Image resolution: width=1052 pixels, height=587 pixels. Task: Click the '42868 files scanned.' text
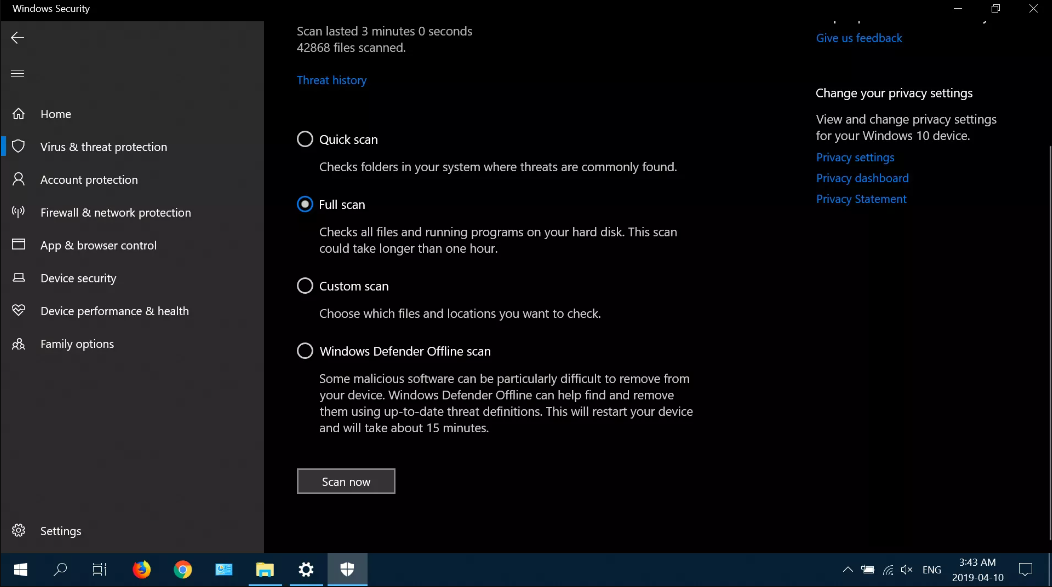pos(351,48)
